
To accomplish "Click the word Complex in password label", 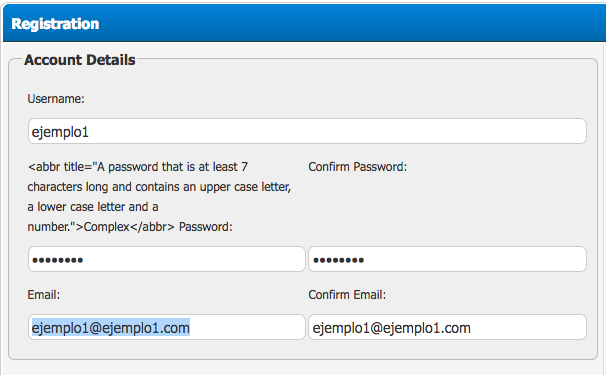I will coord(106,227).
